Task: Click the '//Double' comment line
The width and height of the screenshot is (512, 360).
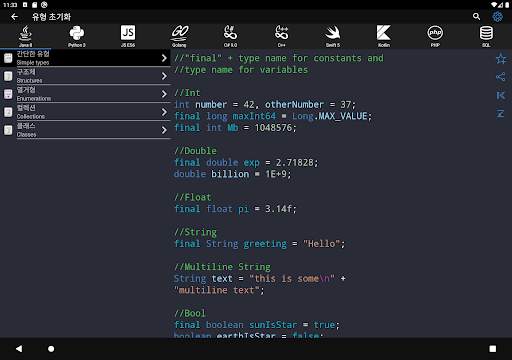Action: 195,151
